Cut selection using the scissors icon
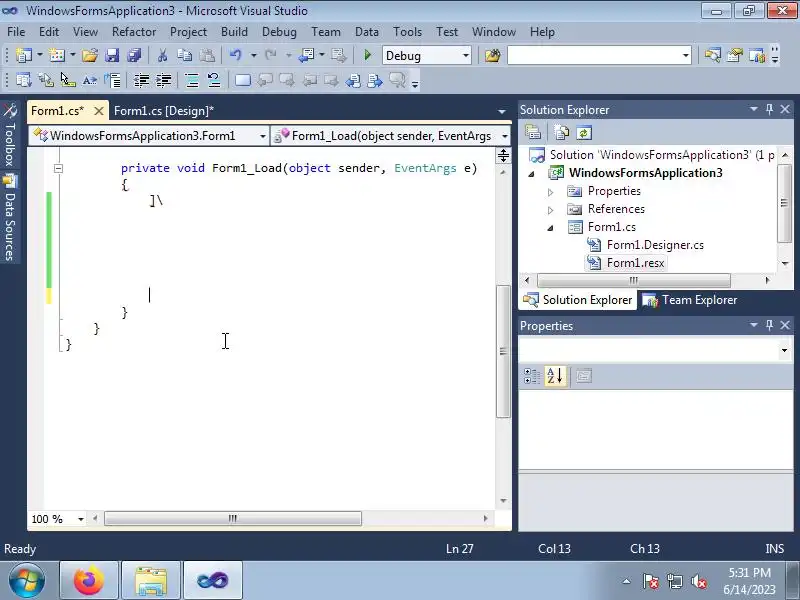 [x=162, y=55]
